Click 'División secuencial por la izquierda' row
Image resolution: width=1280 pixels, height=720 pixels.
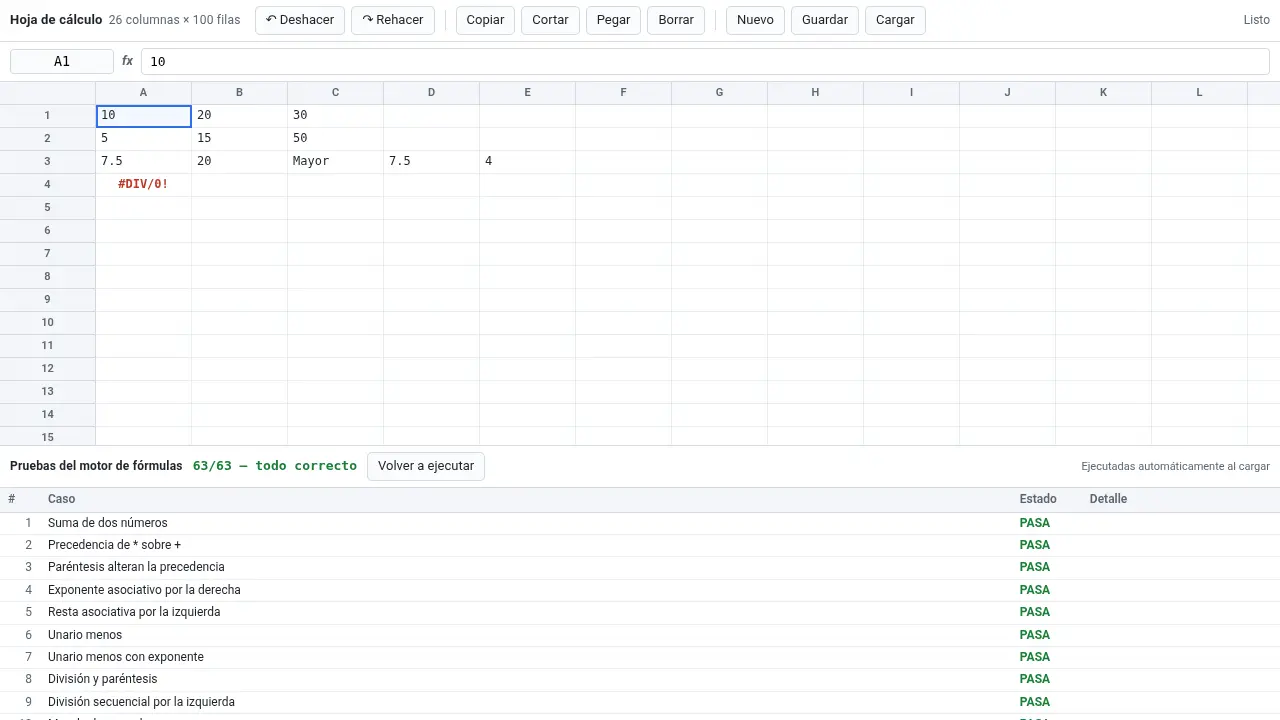pyautogui.click(x=640, y=702)
